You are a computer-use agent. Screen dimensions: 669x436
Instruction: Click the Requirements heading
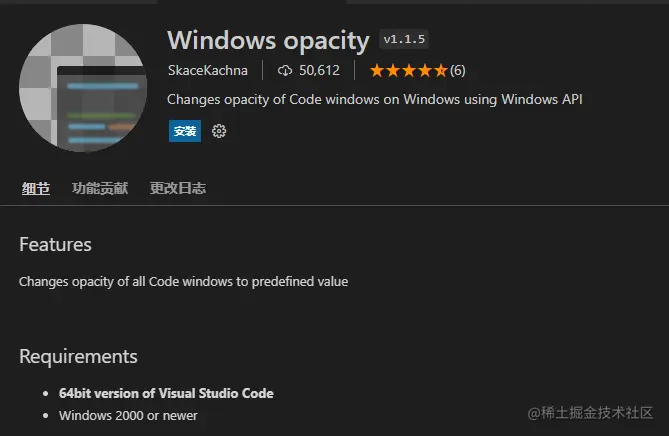(x=78, y=357)
